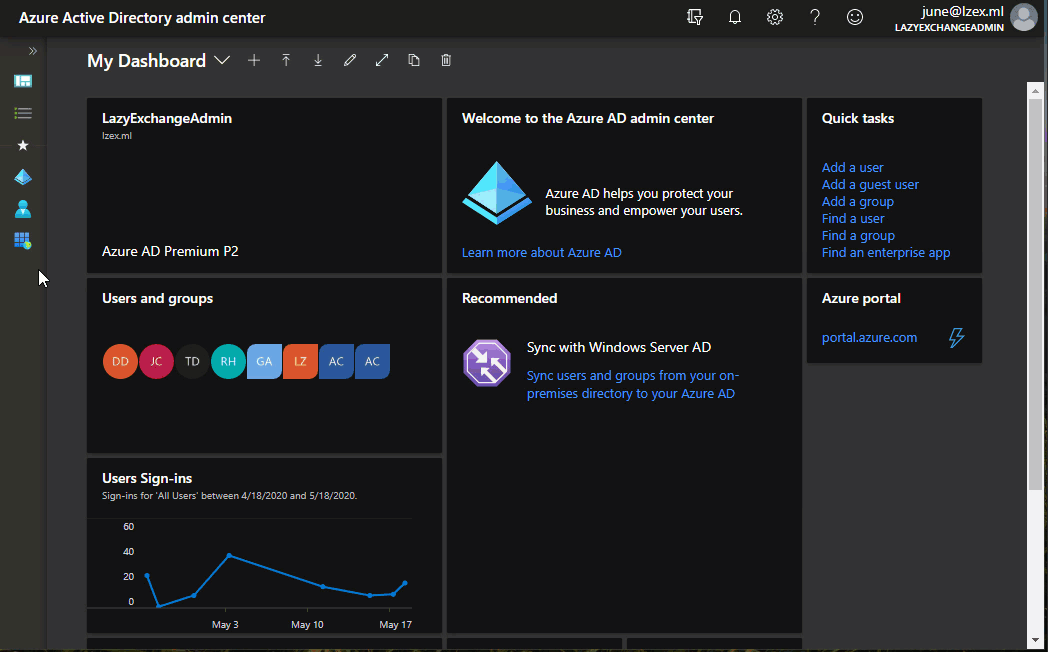The width and height of the screenshot is (1048, 652).
Task: Open the help question mark menu
Action: [815, 17]
